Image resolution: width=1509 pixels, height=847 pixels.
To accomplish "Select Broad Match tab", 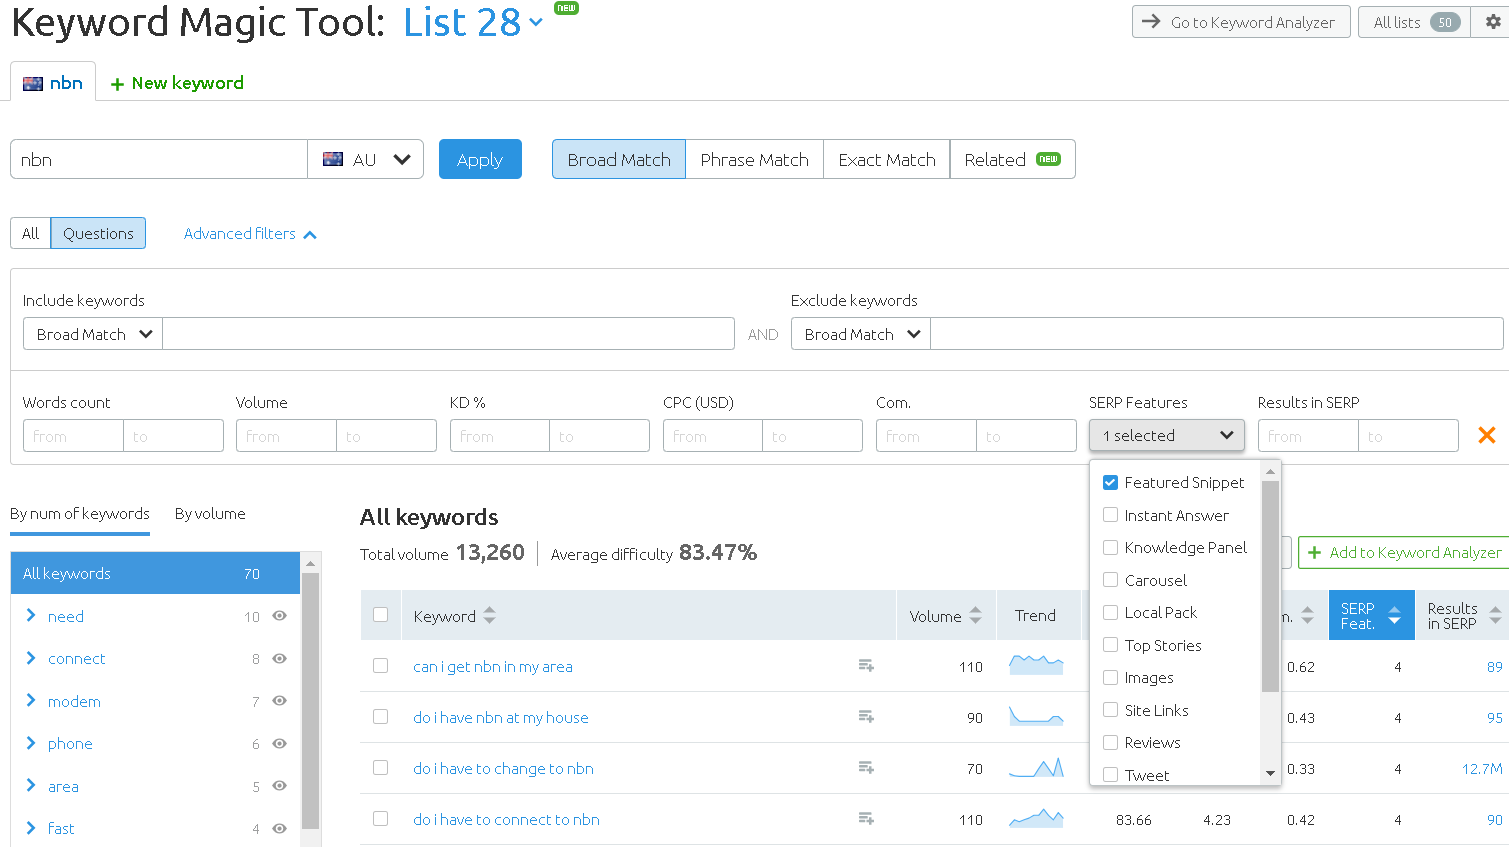I will coord(619,159).
